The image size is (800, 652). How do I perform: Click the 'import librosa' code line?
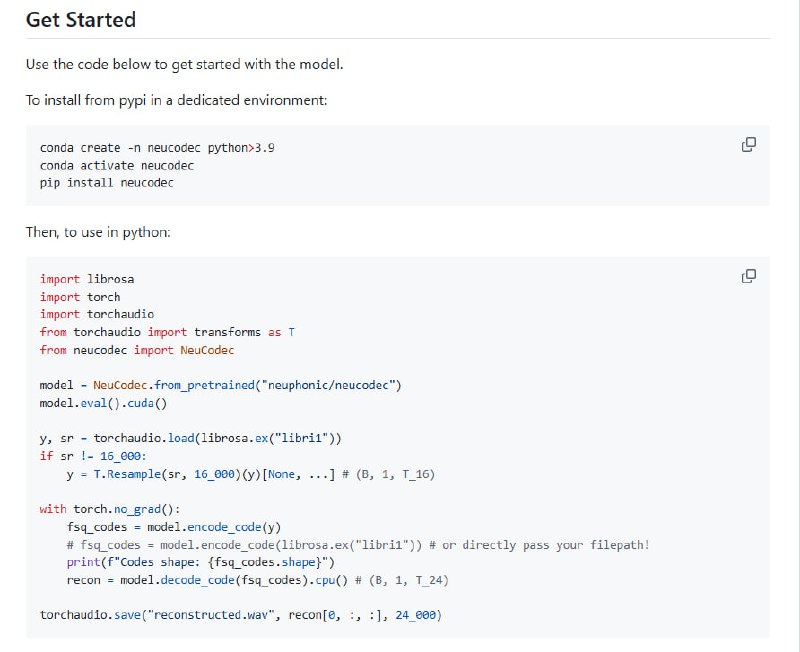point(86,279)
